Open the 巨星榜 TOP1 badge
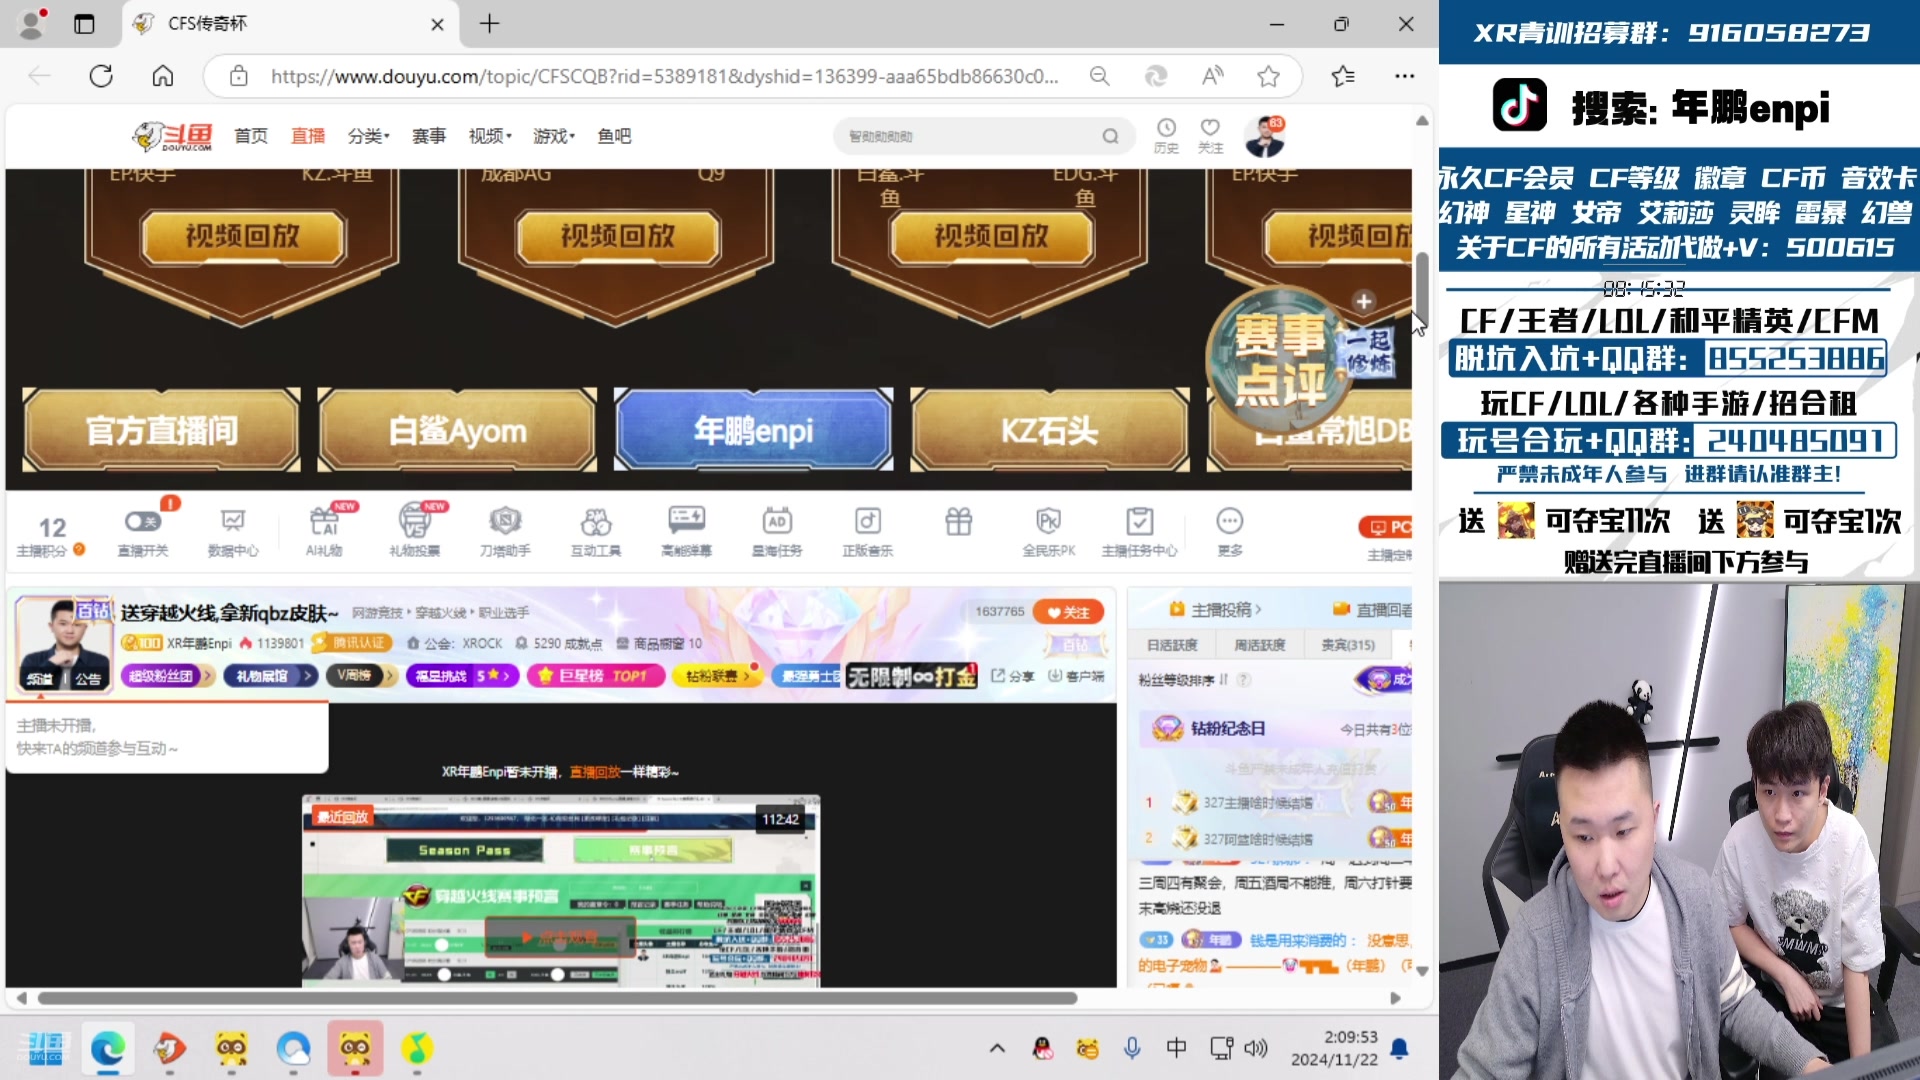 (594, 676)
